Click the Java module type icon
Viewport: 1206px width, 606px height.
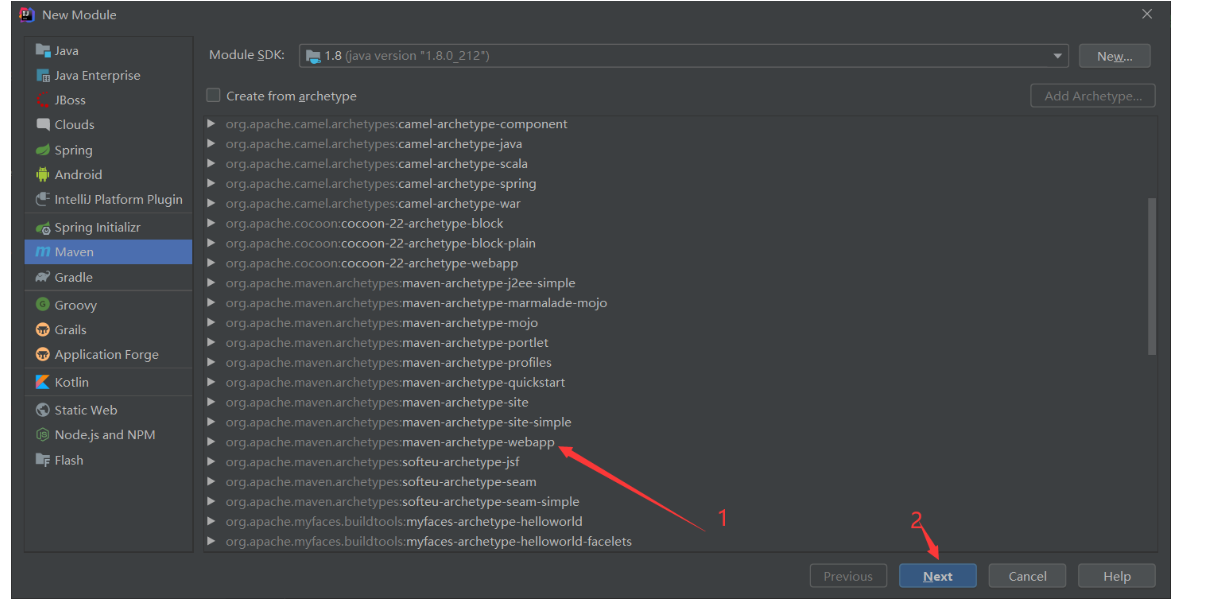tap(43, 50)
